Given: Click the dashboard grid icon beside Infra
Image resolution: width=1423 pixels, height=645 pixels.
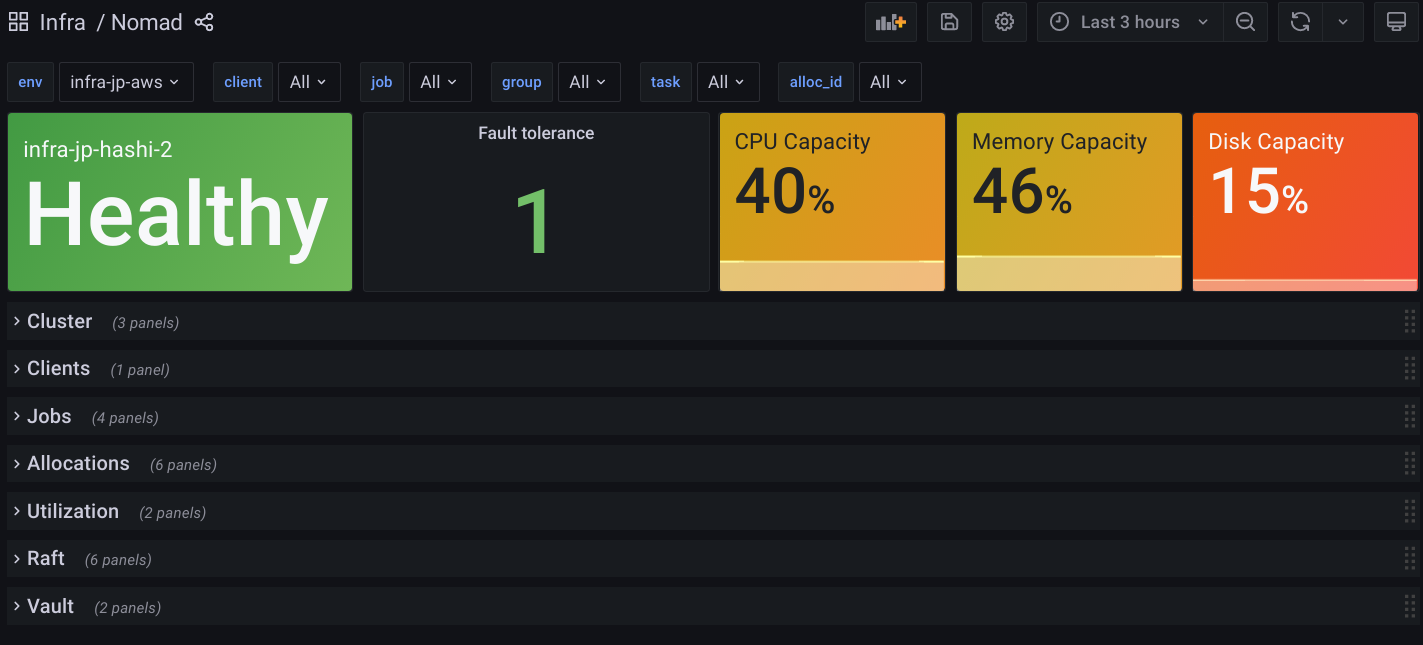Looking at the screenshot, I should coord(18,22).
